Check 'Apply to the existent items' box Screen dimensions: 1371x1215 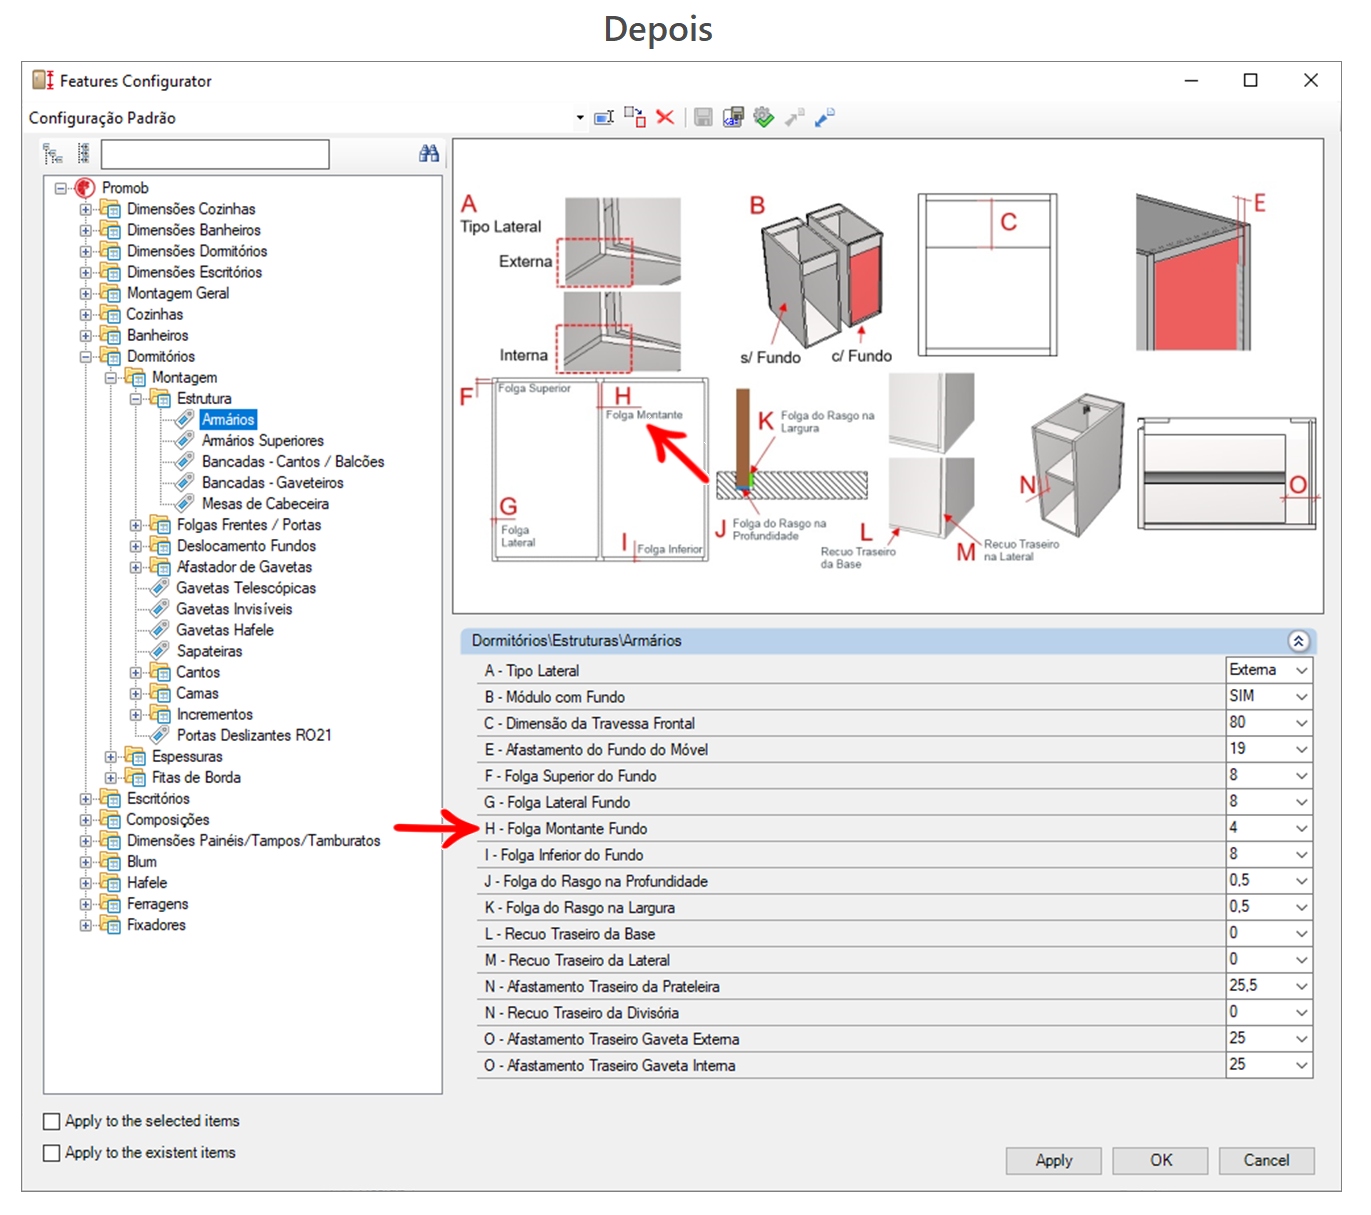pos(52,1153)
